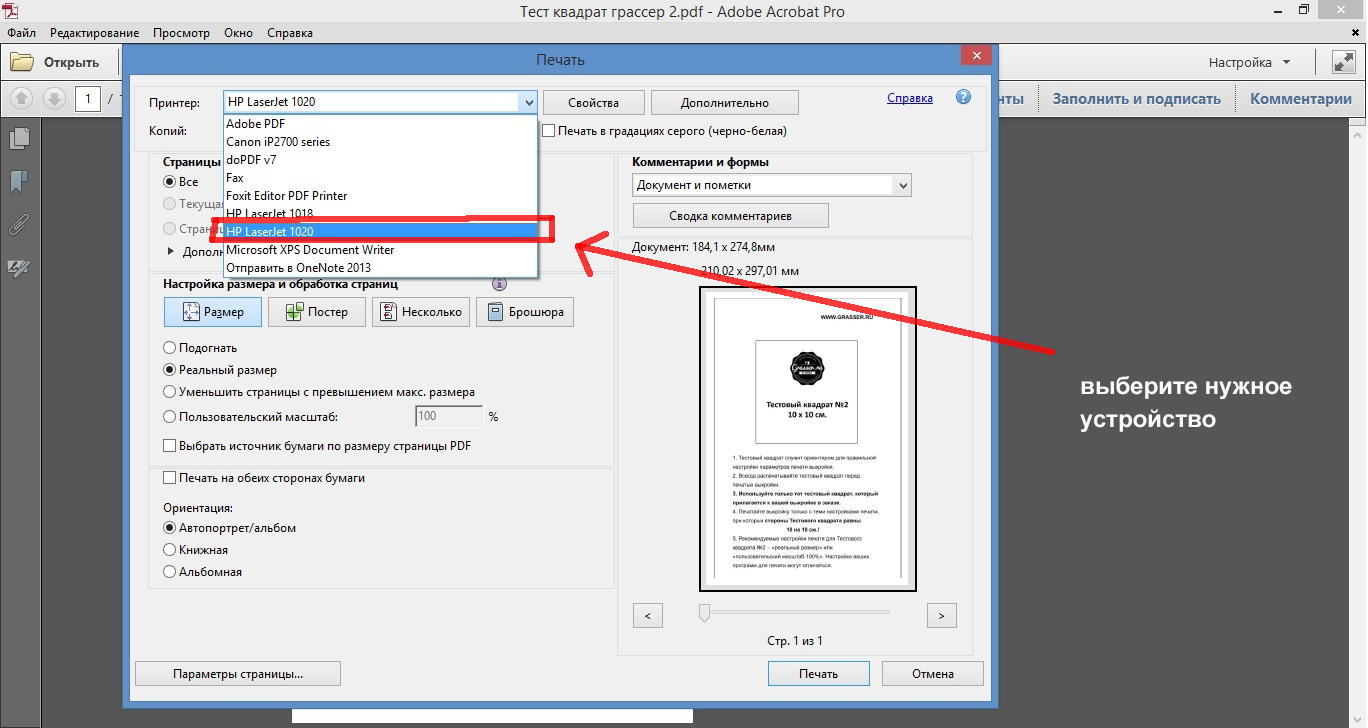Screen dimensions: 1368x728
Task: Open the 'Просмотр' menu
Action: (181, 33)
